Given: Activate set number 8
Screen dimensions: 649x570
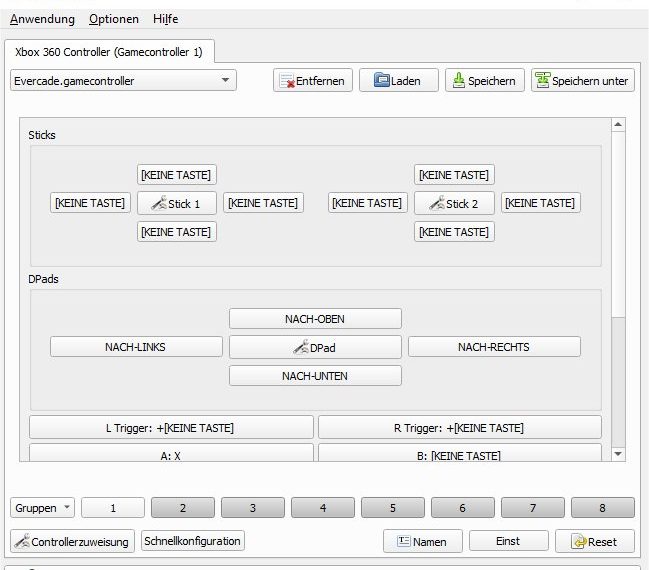Looking at the screenshot, I should pyautogui.click(x=601, y=508).
